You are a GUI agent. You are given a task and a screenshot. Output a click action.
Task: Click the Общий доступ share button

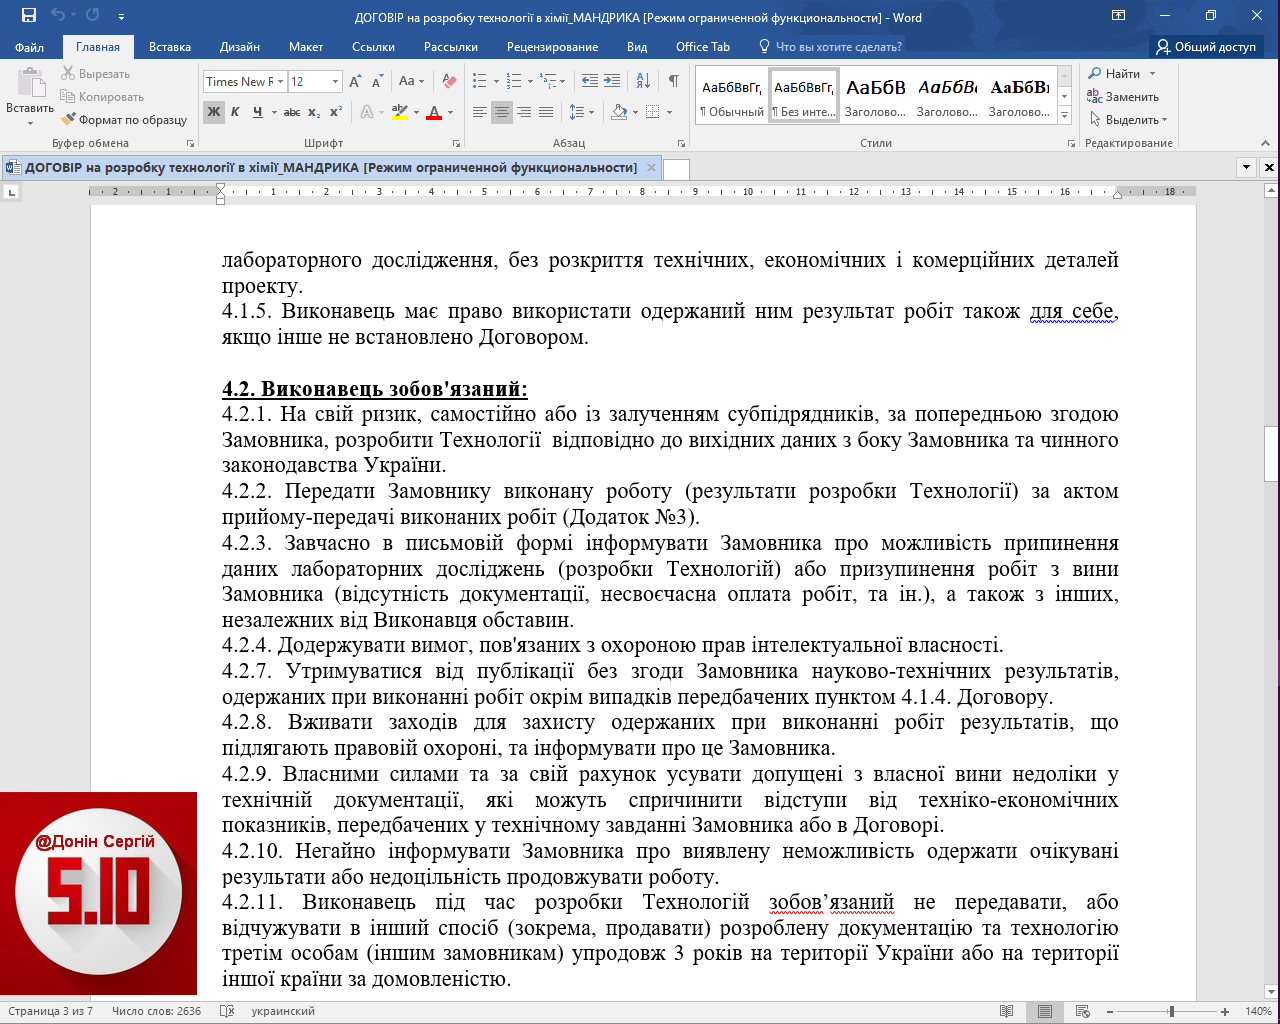pos(1206,47)
